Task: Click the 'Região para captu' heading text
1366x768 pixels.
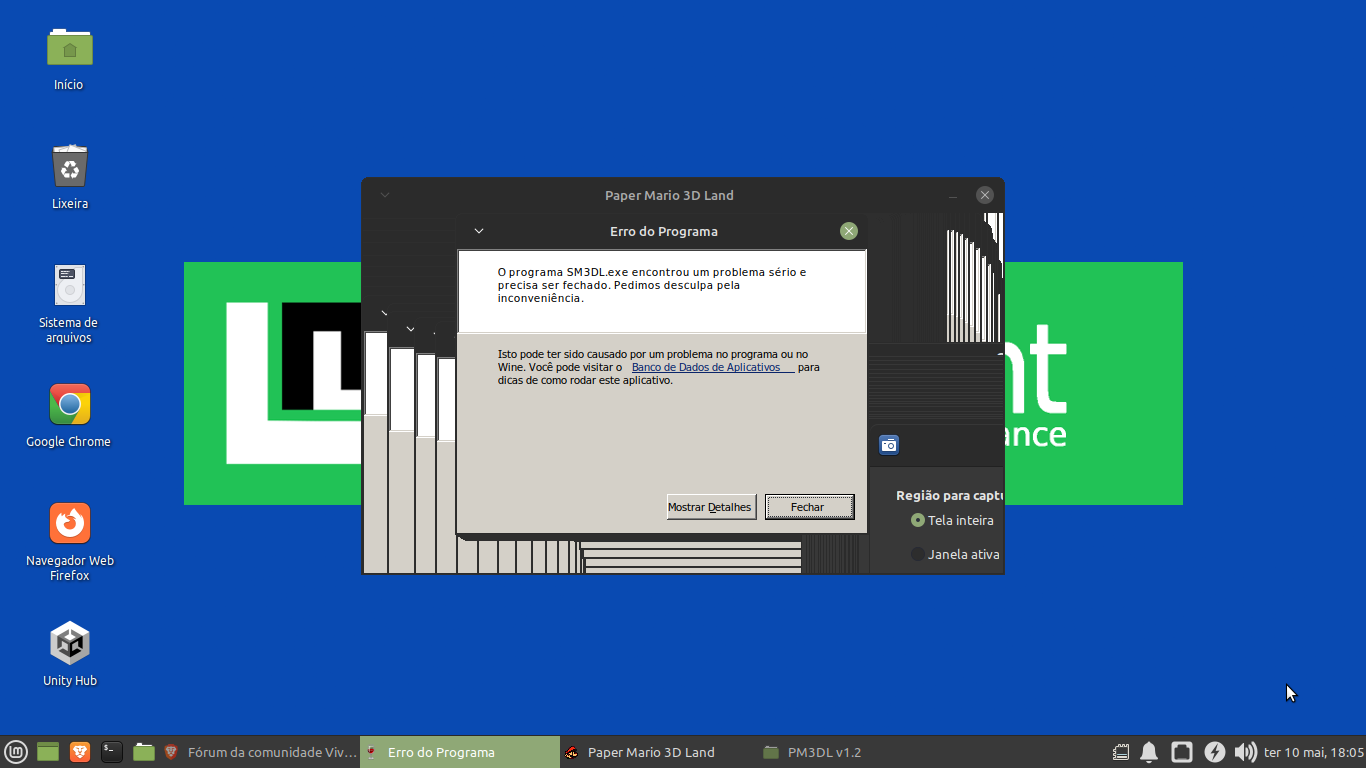Action: coord(950,495)
